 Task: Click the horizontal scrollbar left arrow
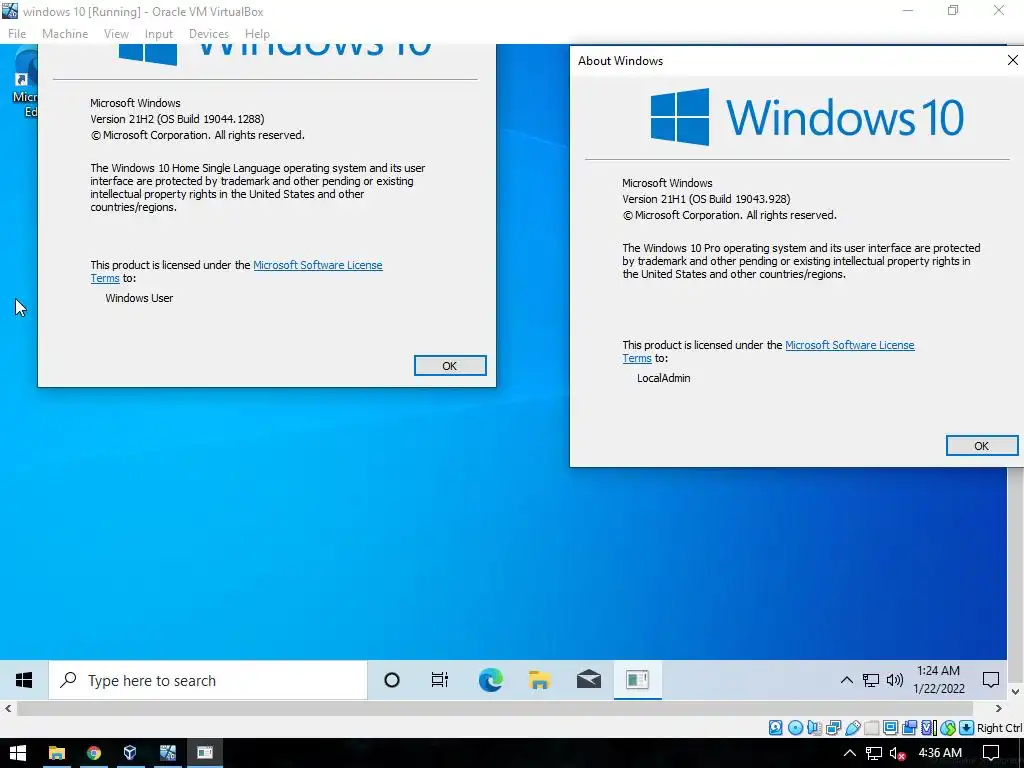point(7,708)
